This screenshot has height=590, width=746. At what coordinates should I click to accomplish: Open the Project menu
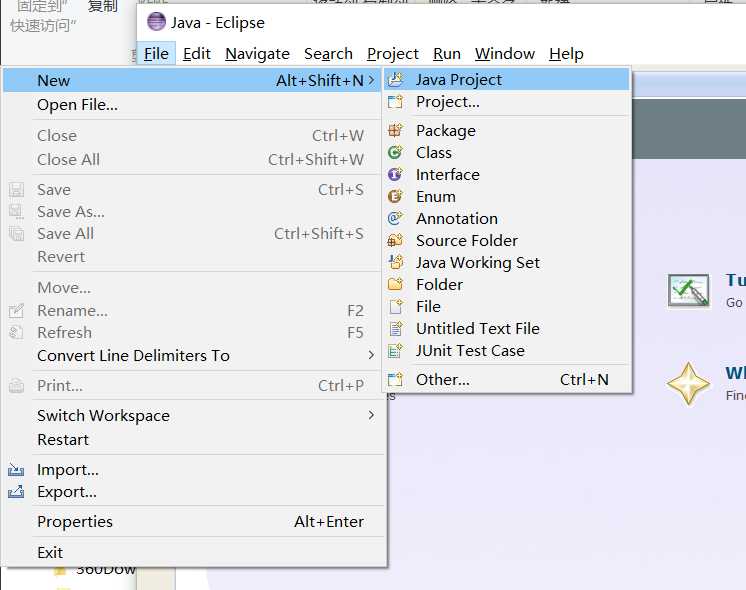click(x=393, y=54)
